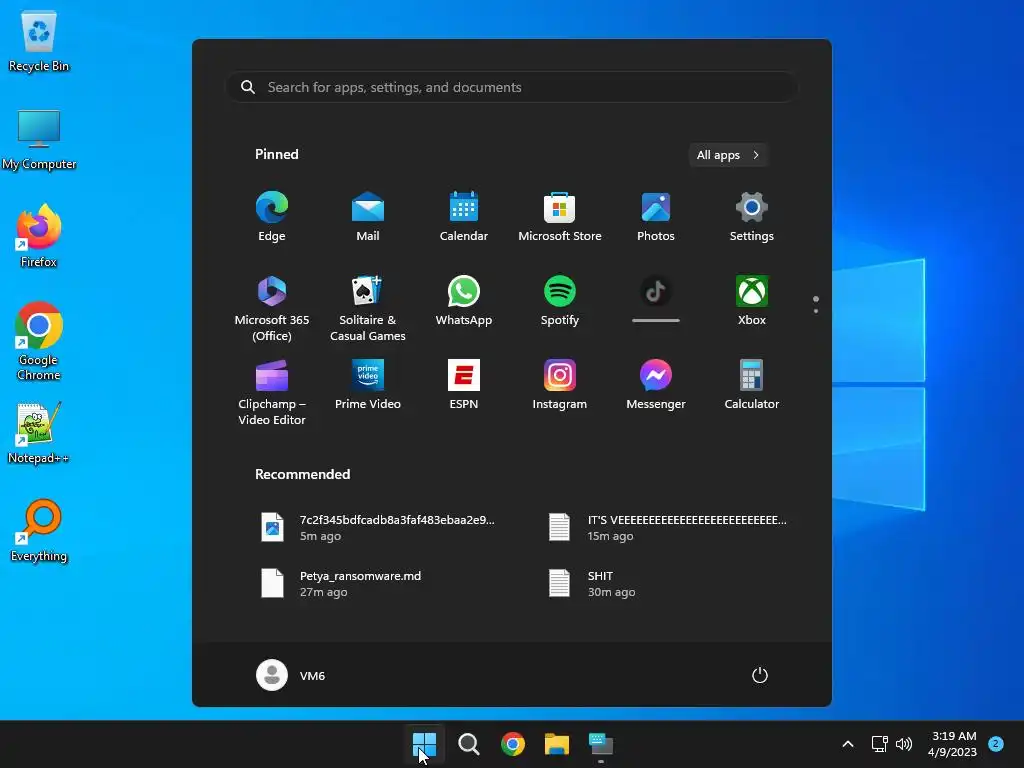Viewport: 1024px width, 768px height.
Task: Click All apps button
Action: [728, 155]
